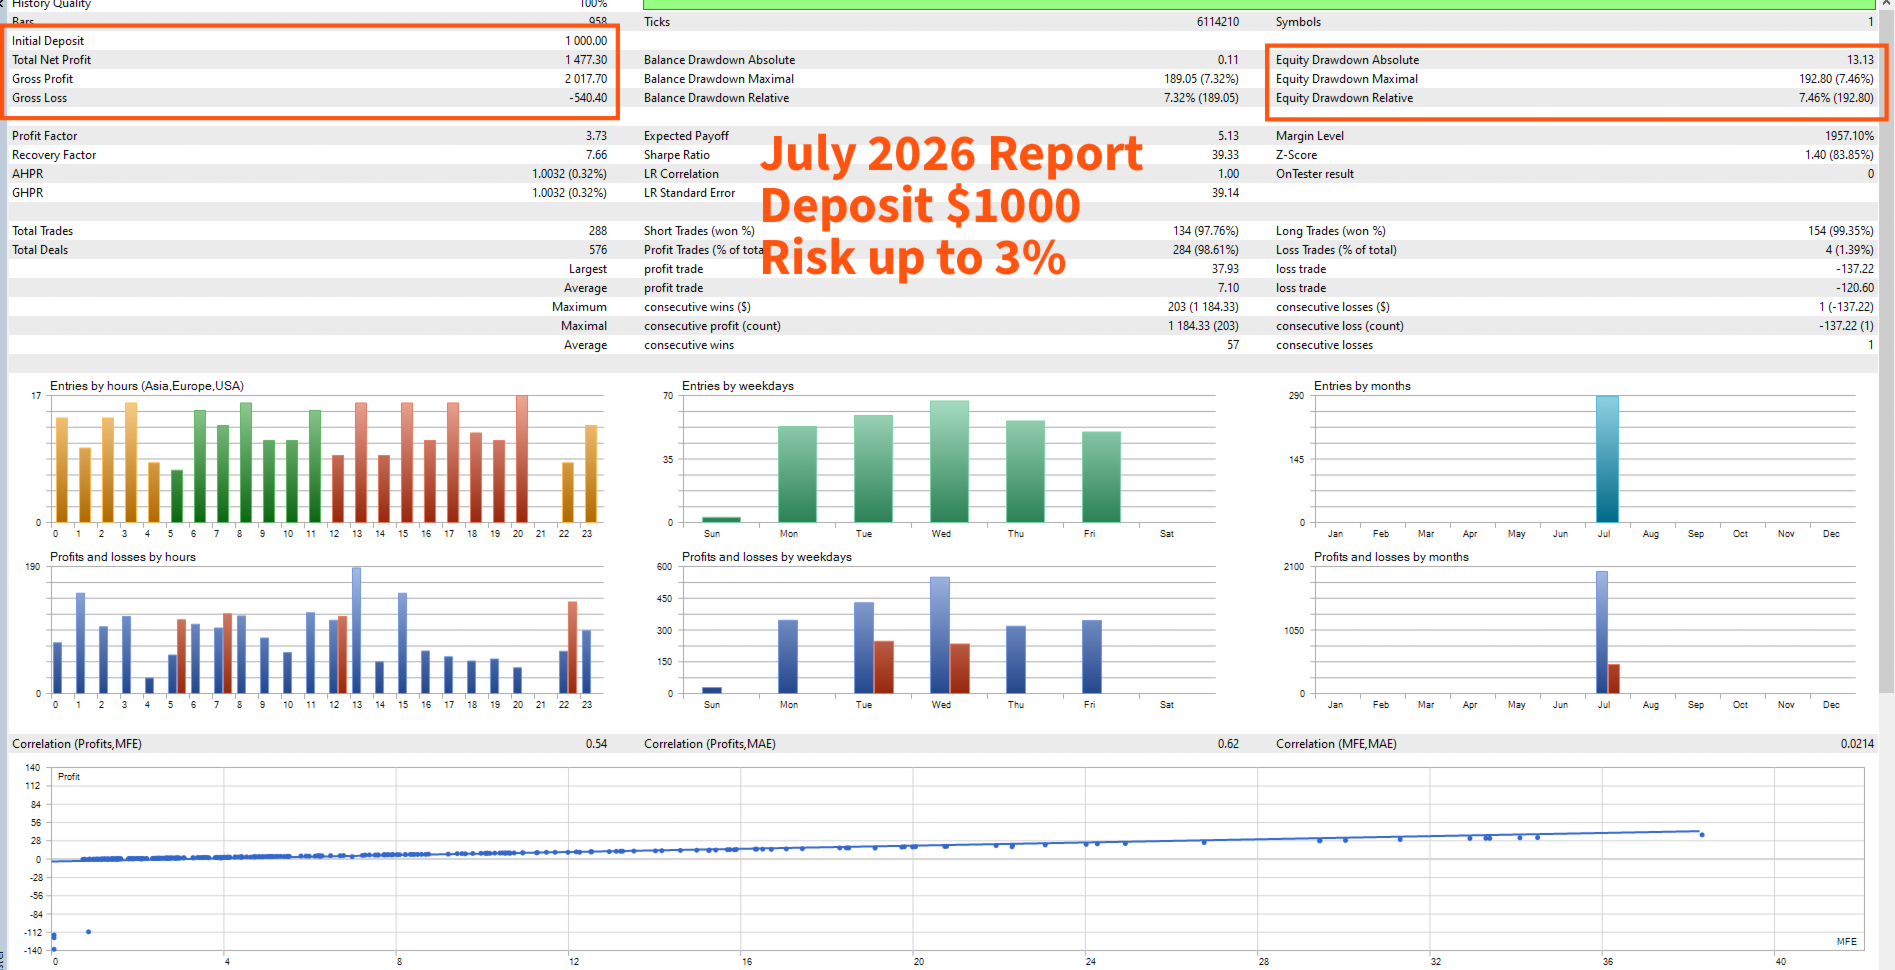Image resolution: width=1895 pixels, height=970 pixels.
Task: Click Correlation (MFE,MAE) value 0.0214
Action: [x=1857, y=744]
